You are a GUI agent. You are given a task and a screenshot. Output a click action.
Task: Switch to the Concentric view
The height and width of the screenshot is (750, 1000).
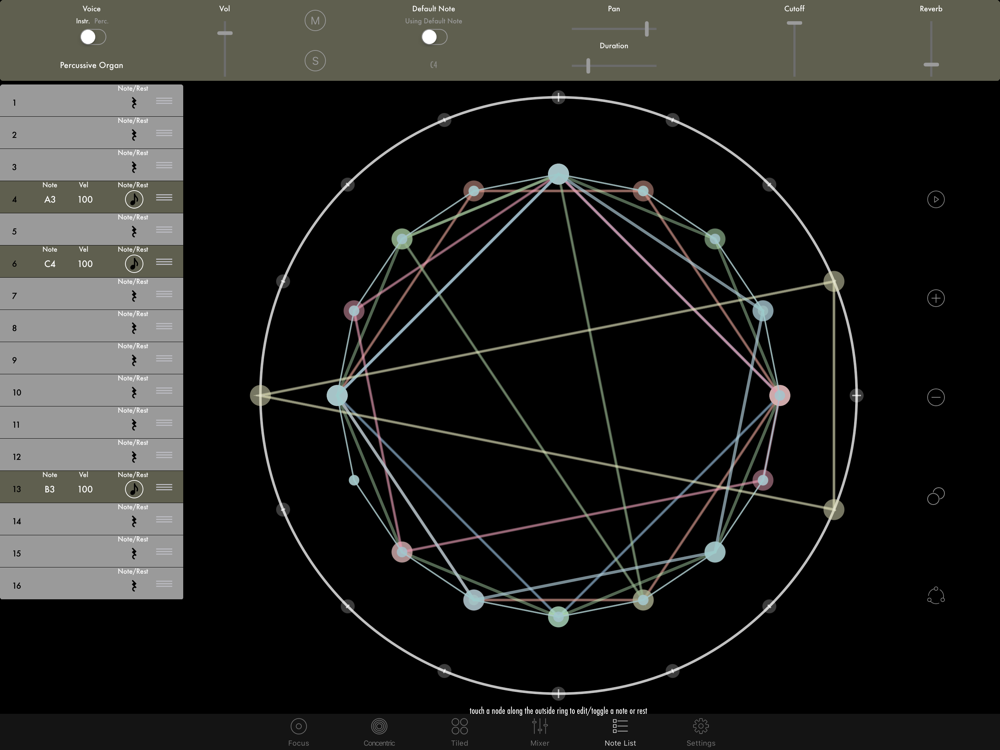point(379,731)
